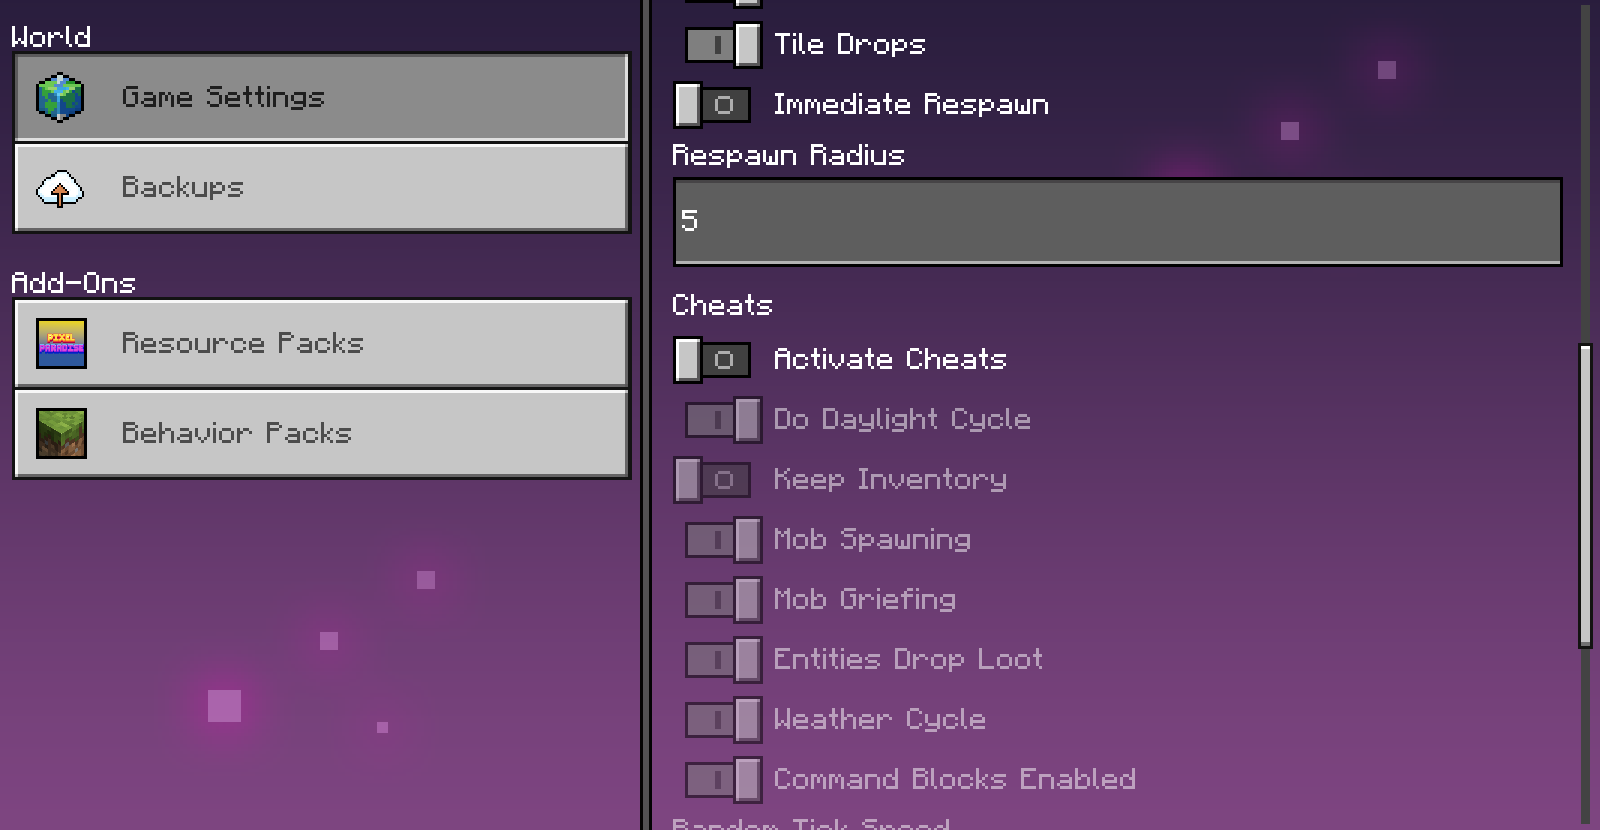1600x830 pixels.
Task: Disable the Tile Drops toggle
Action: 723,45
